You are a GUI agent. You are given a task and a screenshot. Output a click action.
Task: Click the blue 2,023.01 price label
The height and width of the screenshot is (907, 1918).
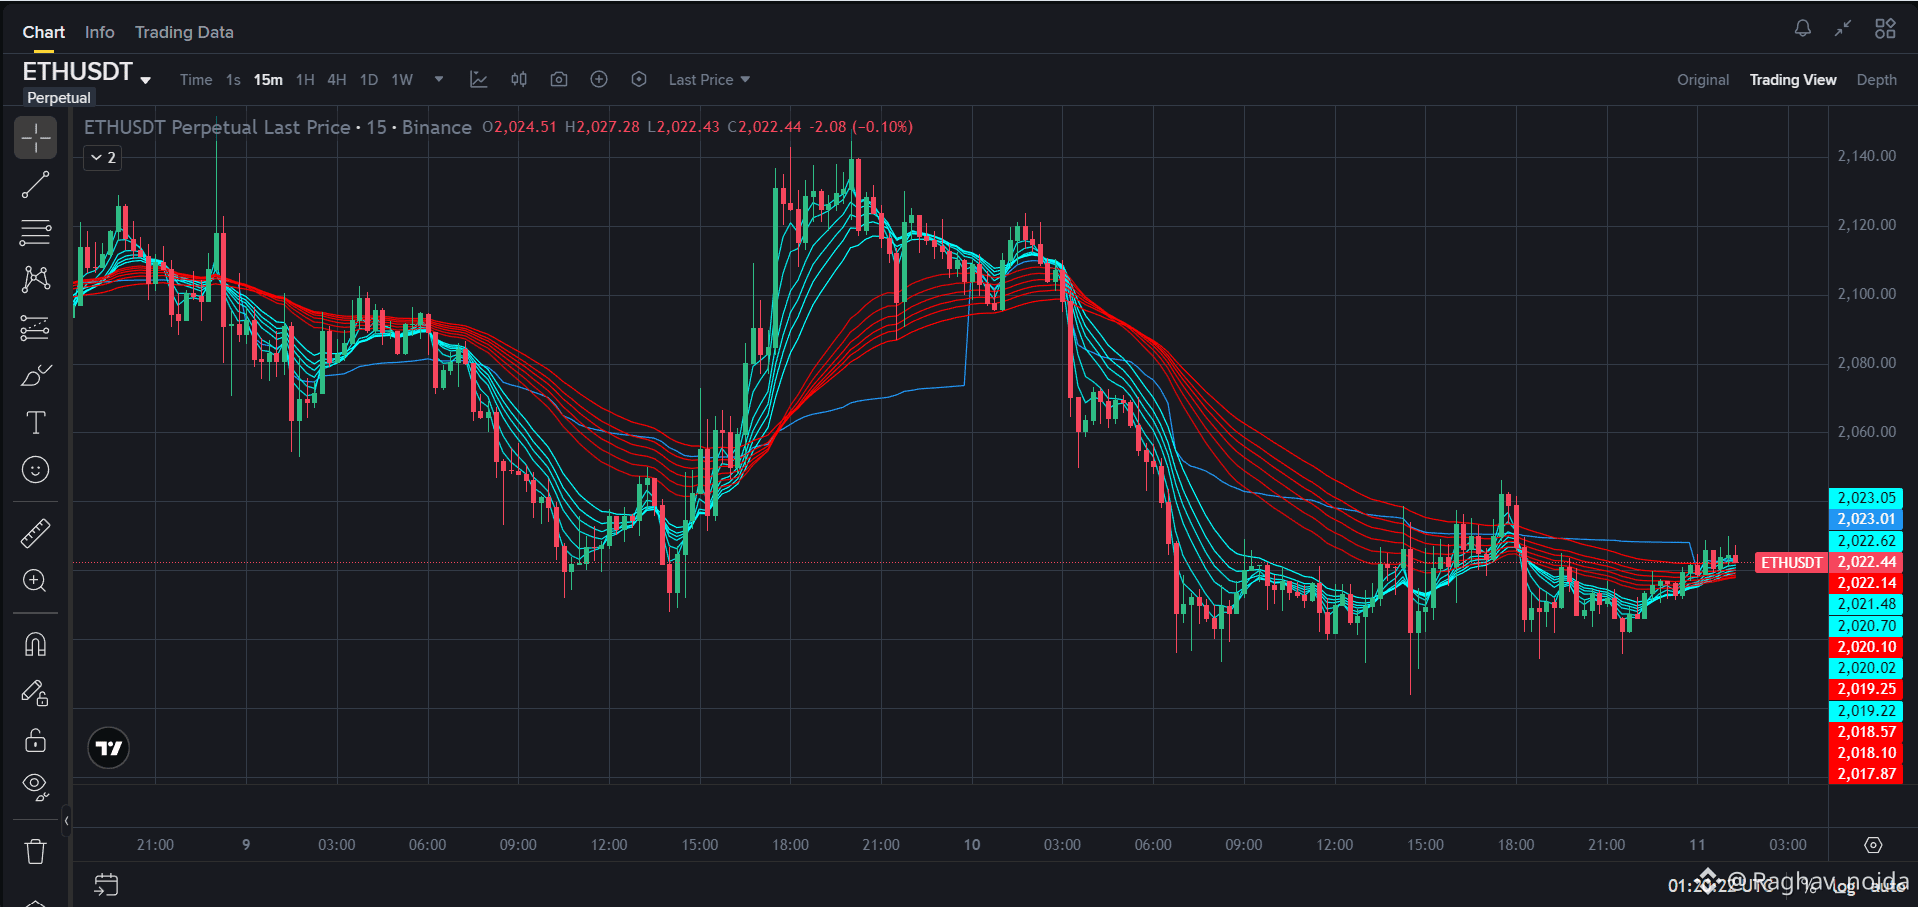[1866, 519]
